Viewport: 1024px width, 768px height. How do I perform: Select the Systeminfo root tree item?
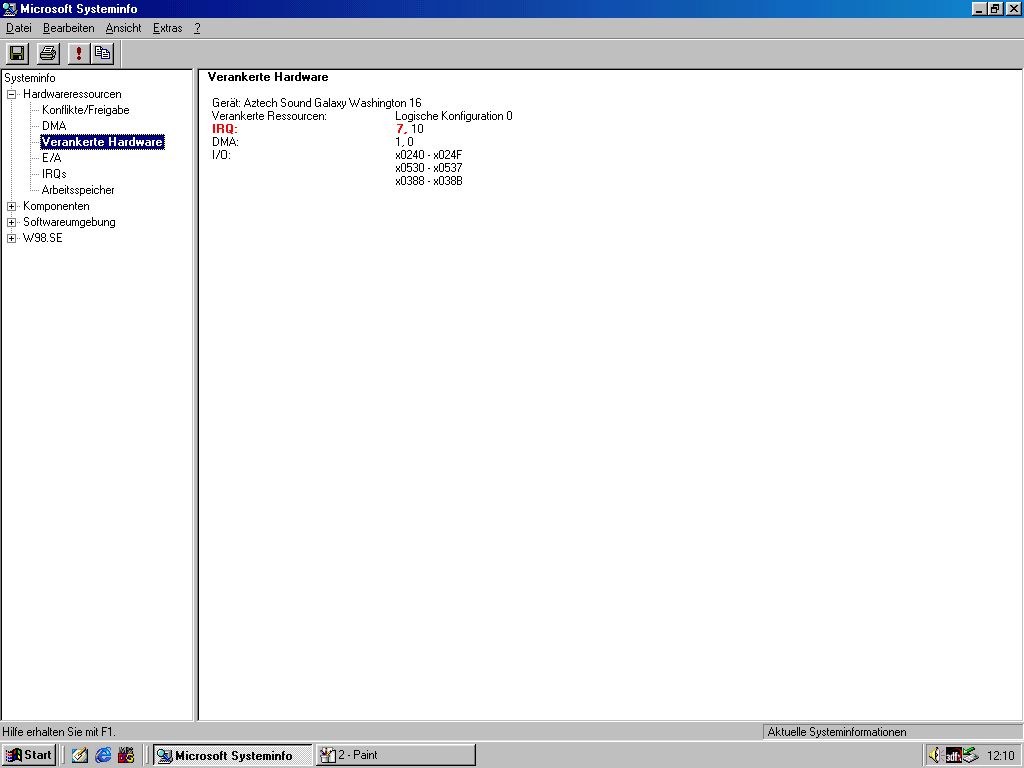click(x=30, y=78)
